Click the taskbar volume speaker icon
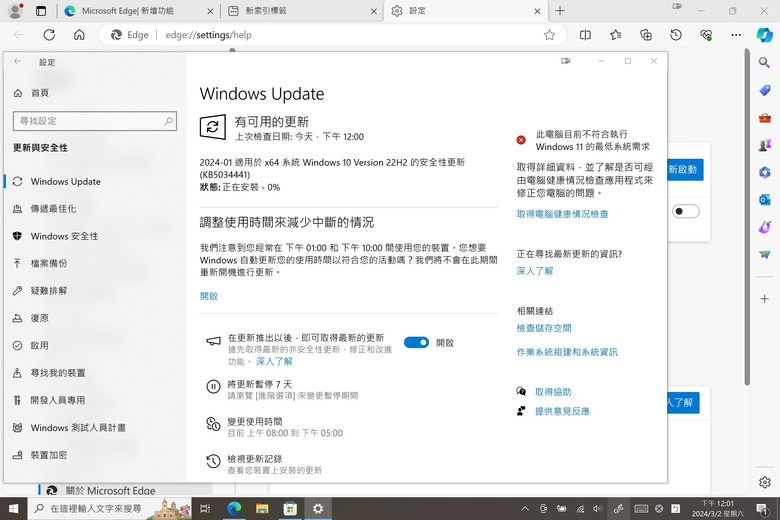This screenshot has height=520, width=780. coord(597,509)
